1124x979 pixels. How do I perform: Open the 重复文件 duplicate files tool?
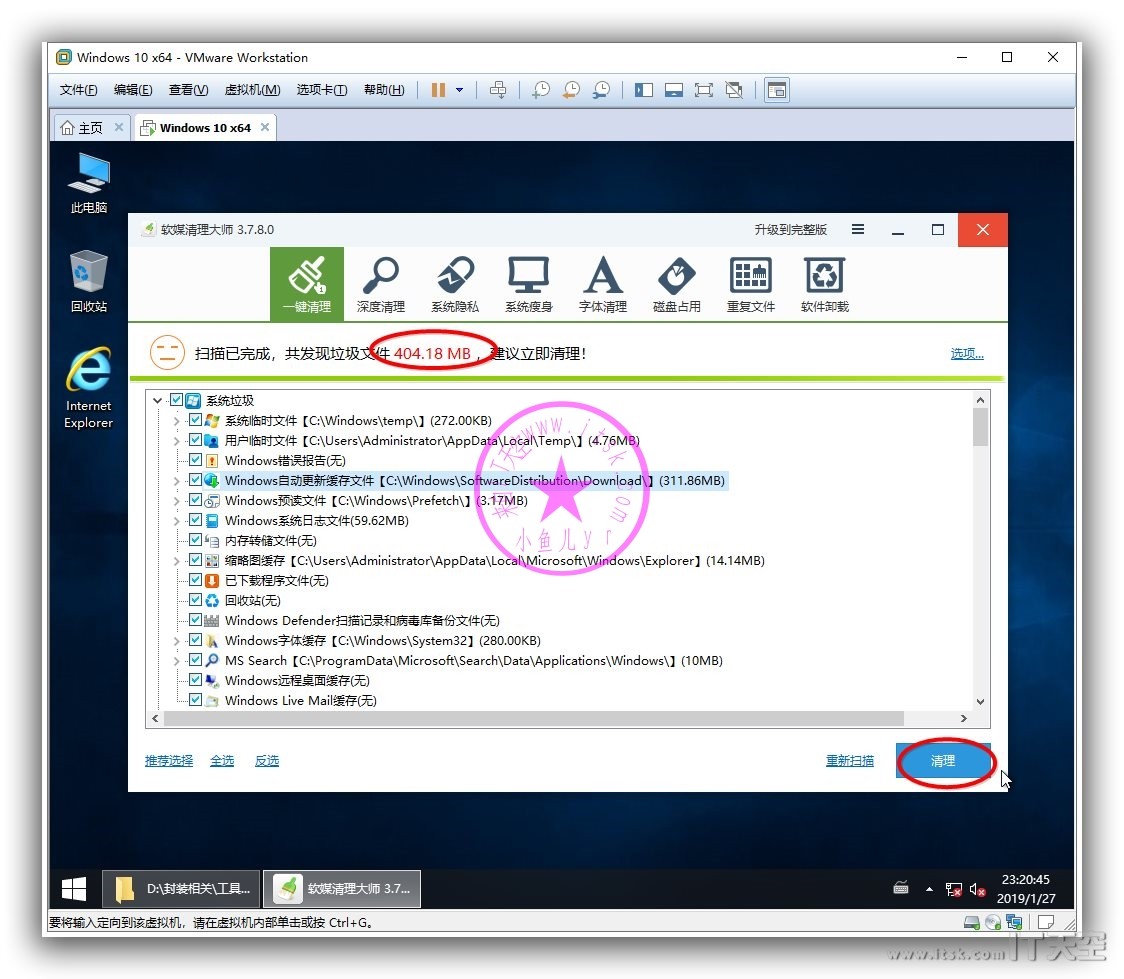click(x=751, y=284)
